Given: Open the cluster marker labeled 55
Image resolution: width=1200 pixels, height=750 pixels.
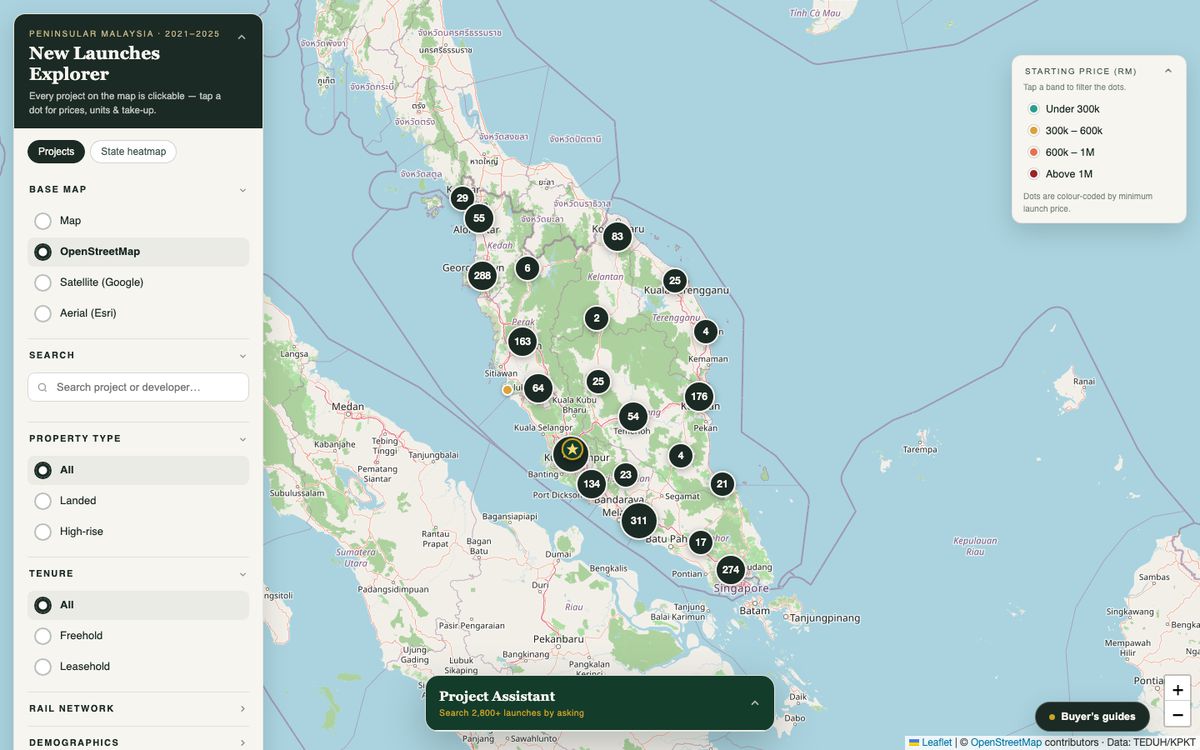Looking at the screenshot, I should point(479,218).
